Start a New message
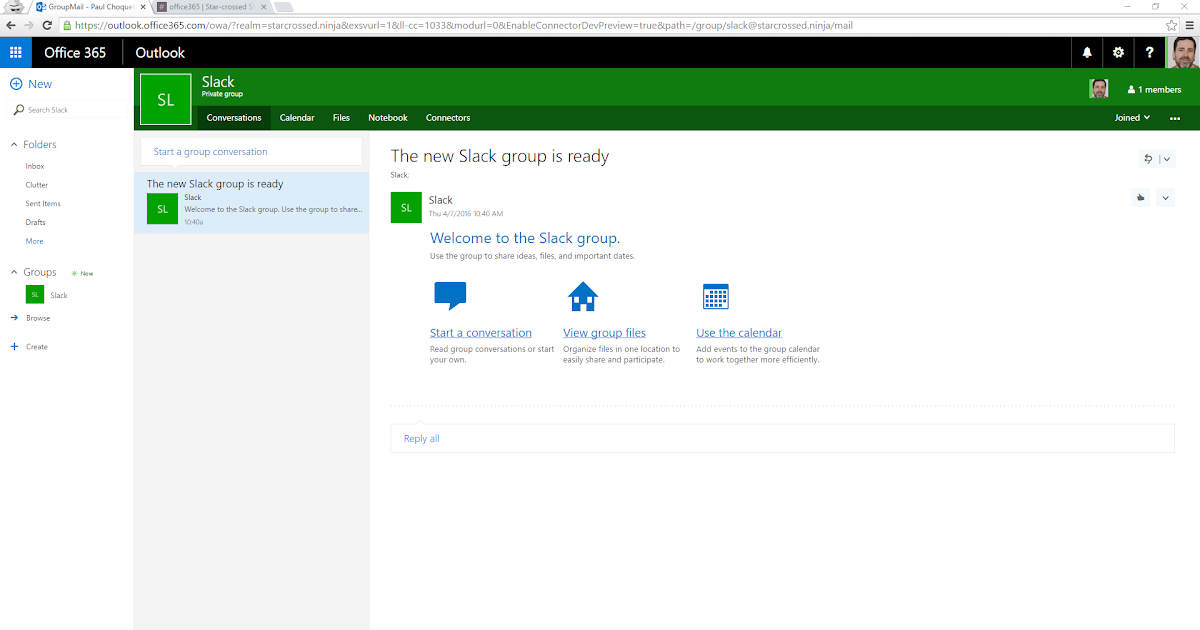The image size is (1200, 630). pyautogui.click(x=40, y=84)
